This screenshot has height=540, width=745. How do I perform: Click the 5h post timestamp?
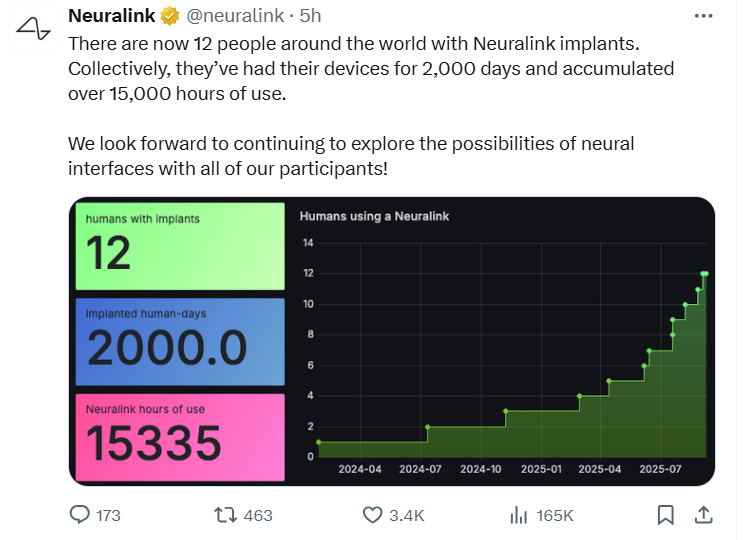point(310,17)
